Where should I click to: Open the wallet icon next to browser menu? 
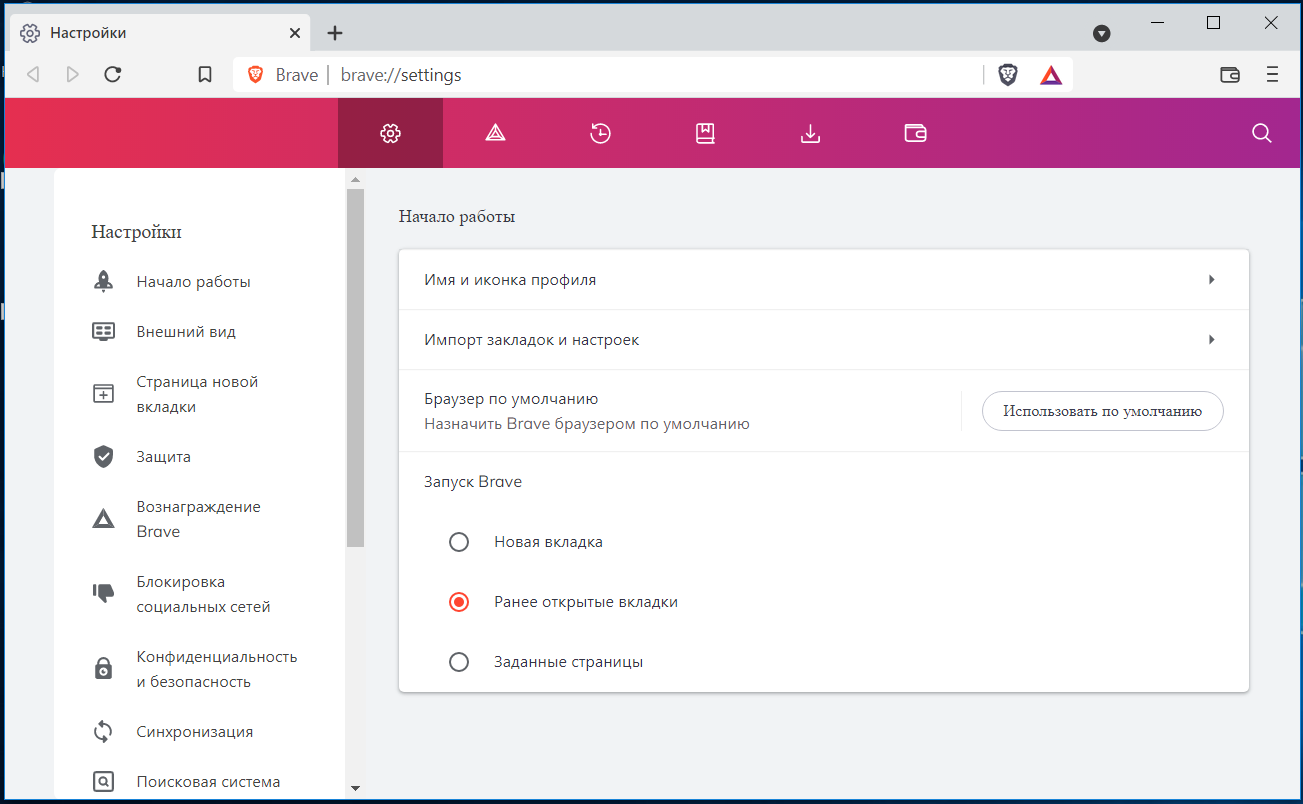pyautogui.click(x=1230, y=75)
